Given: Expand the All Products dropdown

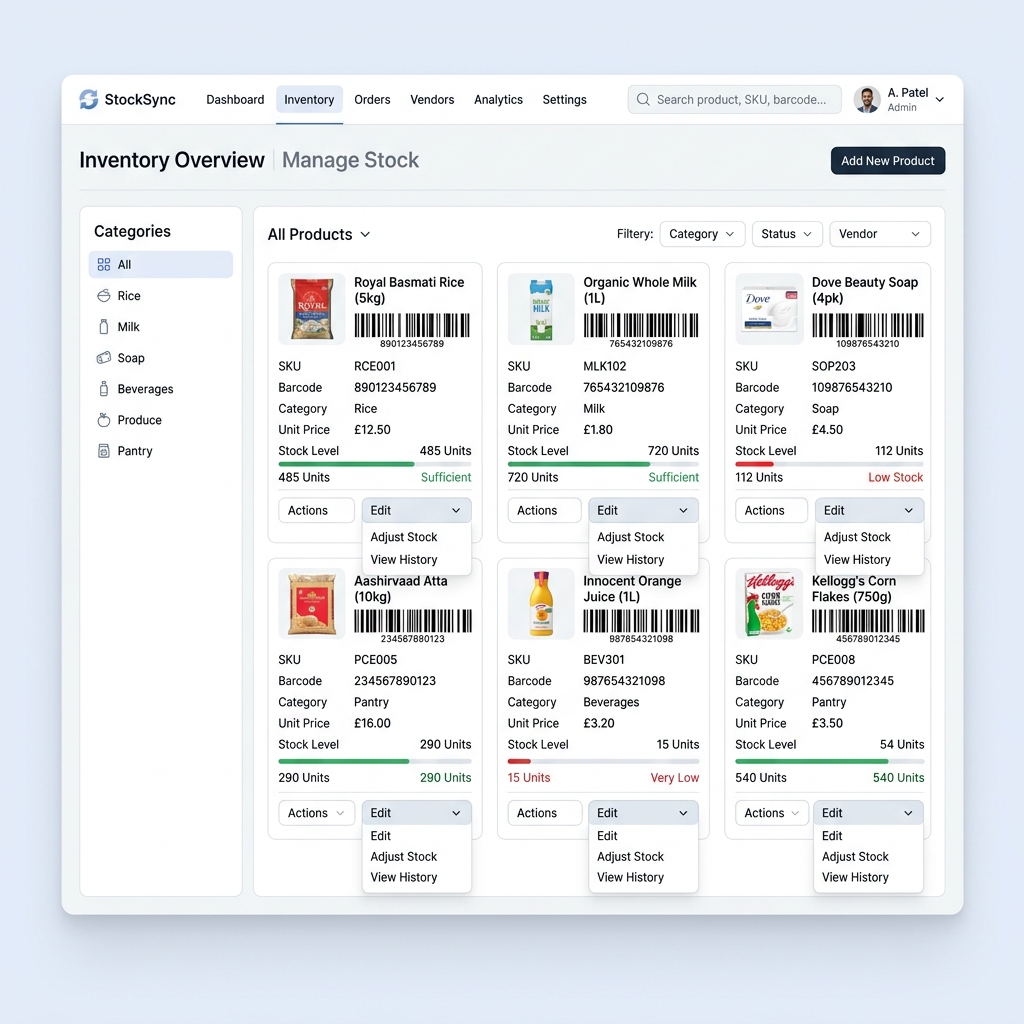Looking at the screenshot, I should point(319,234).
